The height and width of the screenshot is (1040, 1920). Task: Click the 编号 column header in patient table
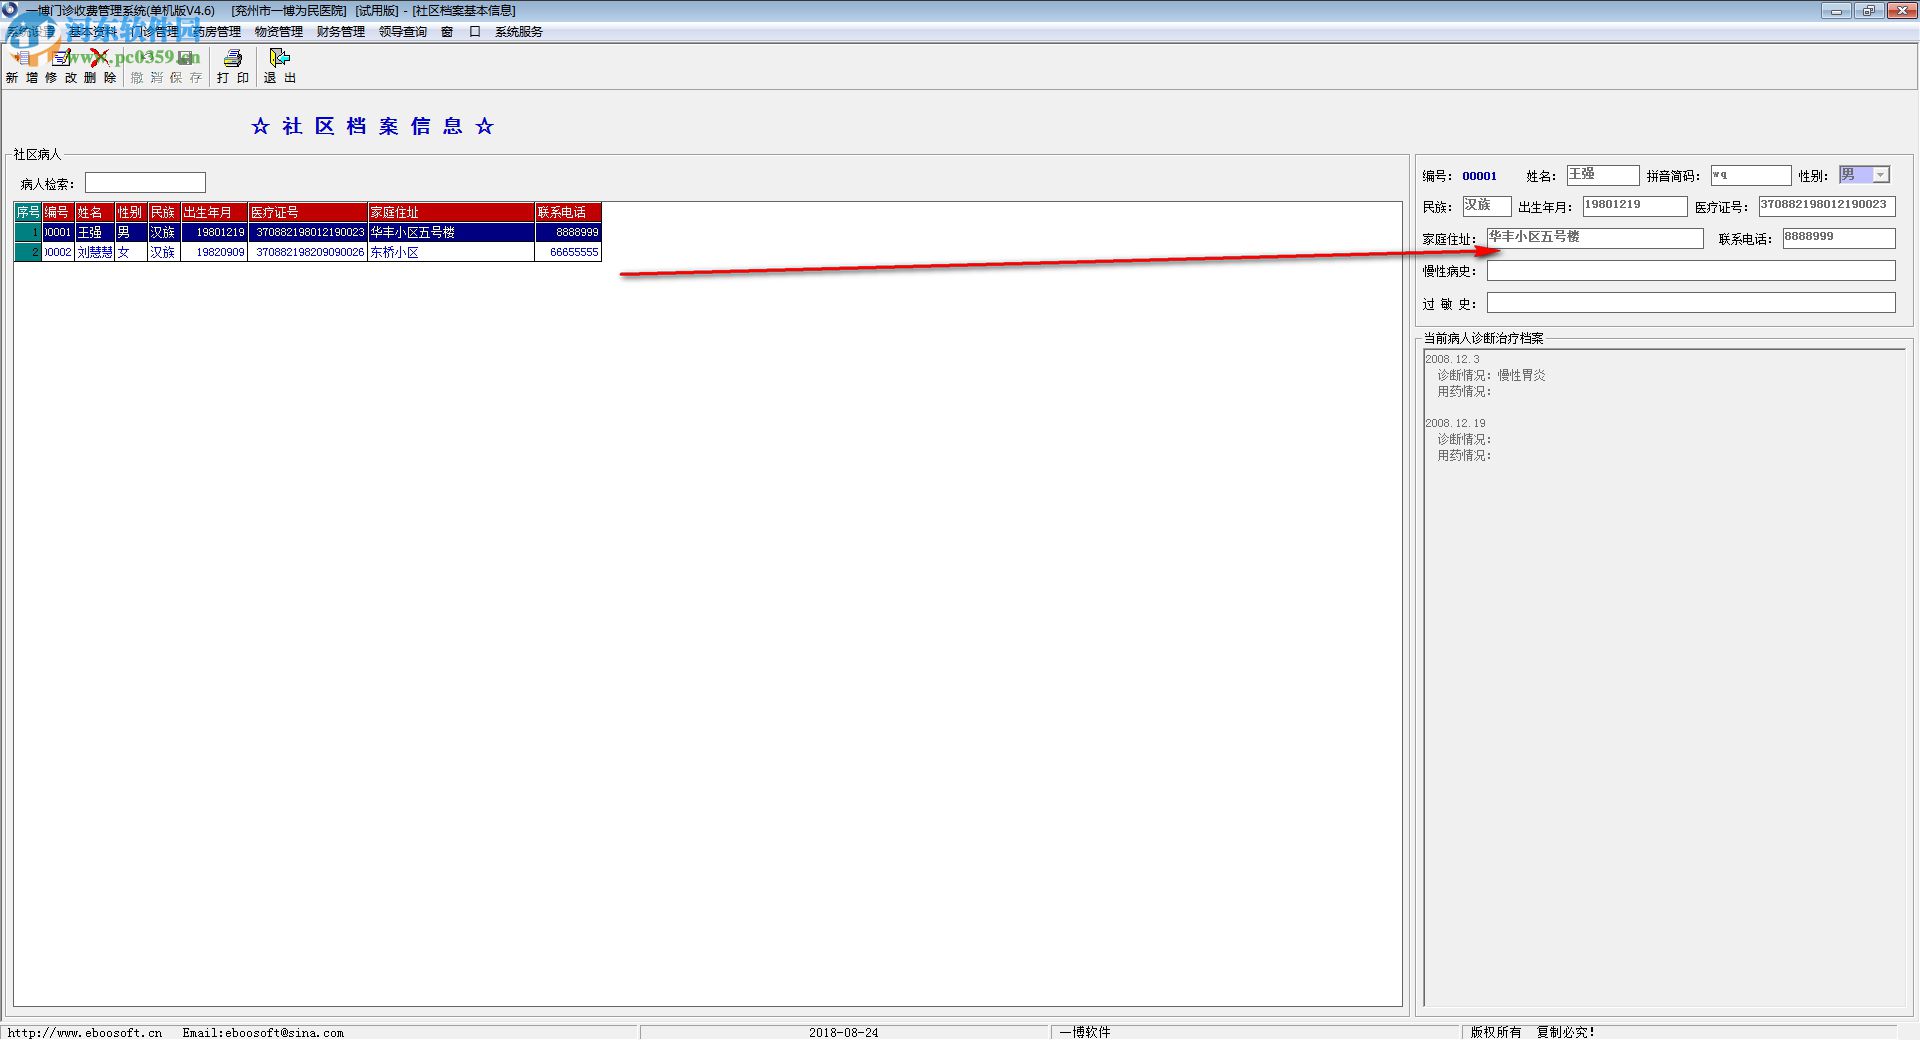point(58,212)
